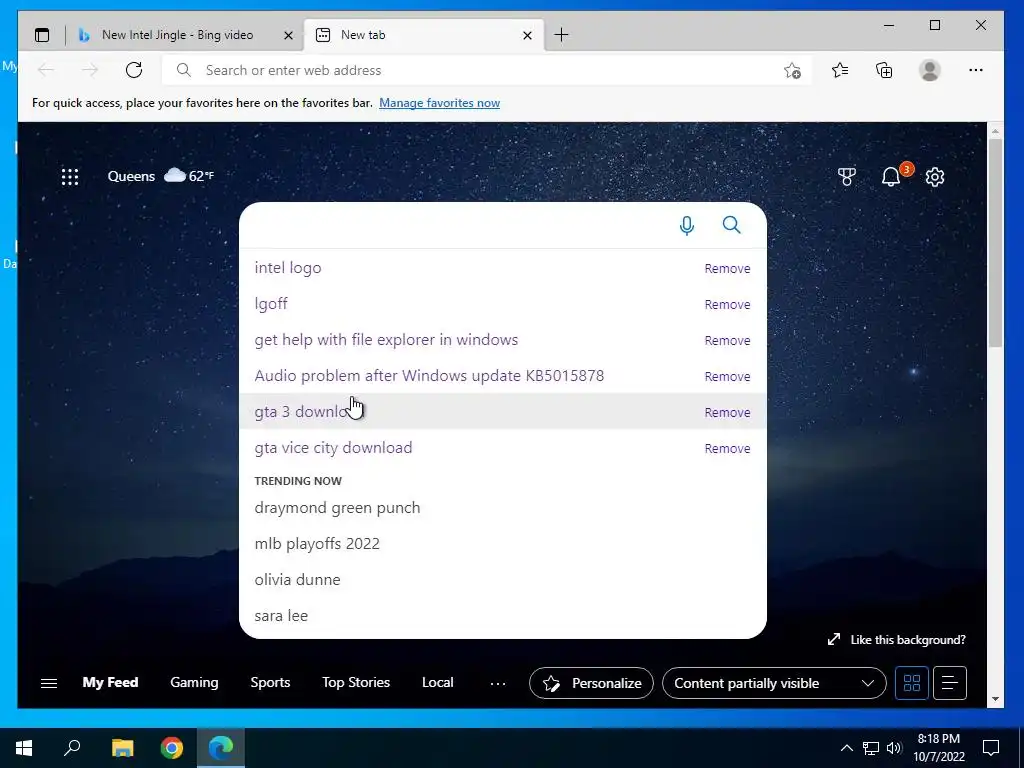Click the Forward navigation arrow
1024x768 pixels.
pos(90,70)
